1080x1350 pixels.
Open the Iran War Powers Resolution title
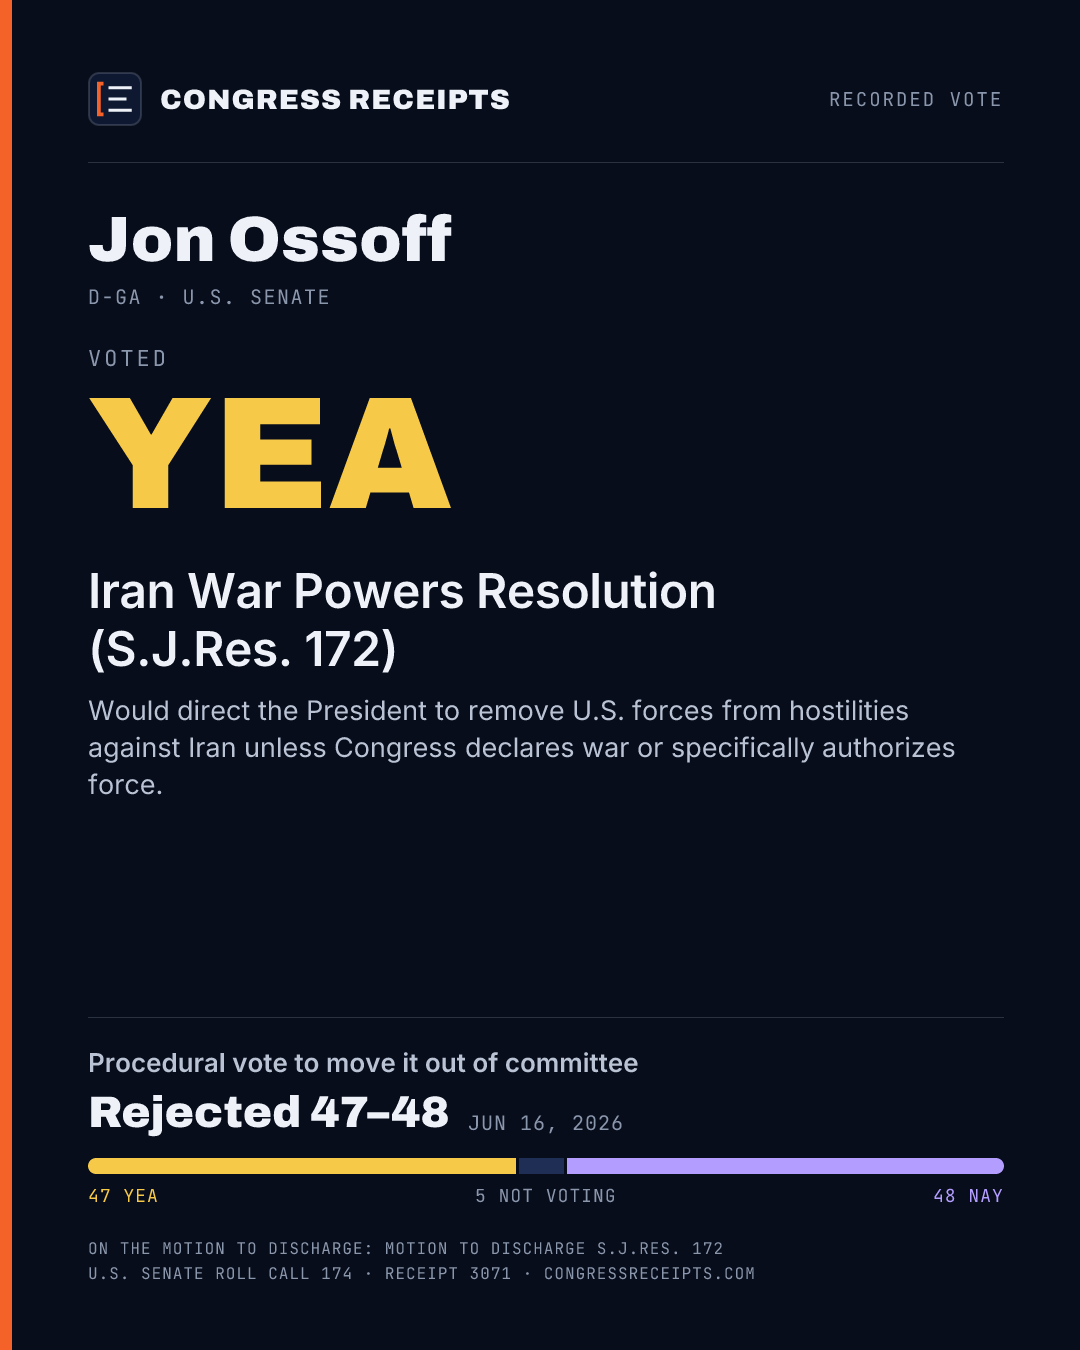[x=402, y=620]
